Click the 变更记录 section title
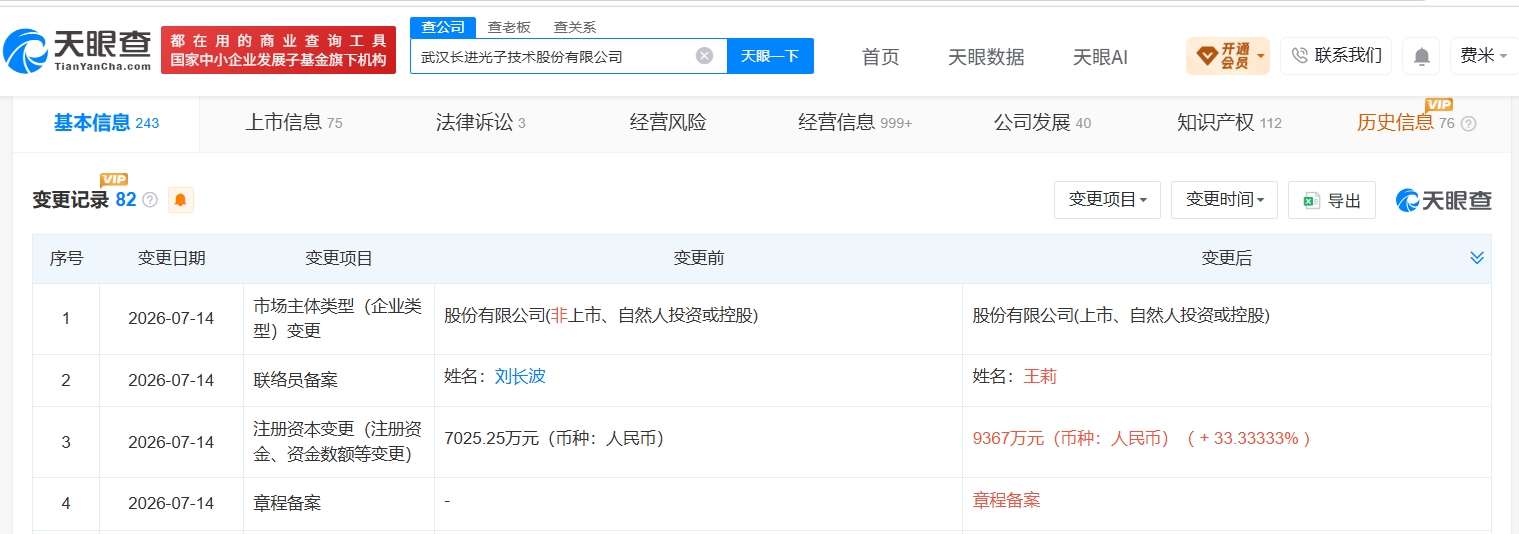The image size is (1519, 534). [x=70, y=200]
